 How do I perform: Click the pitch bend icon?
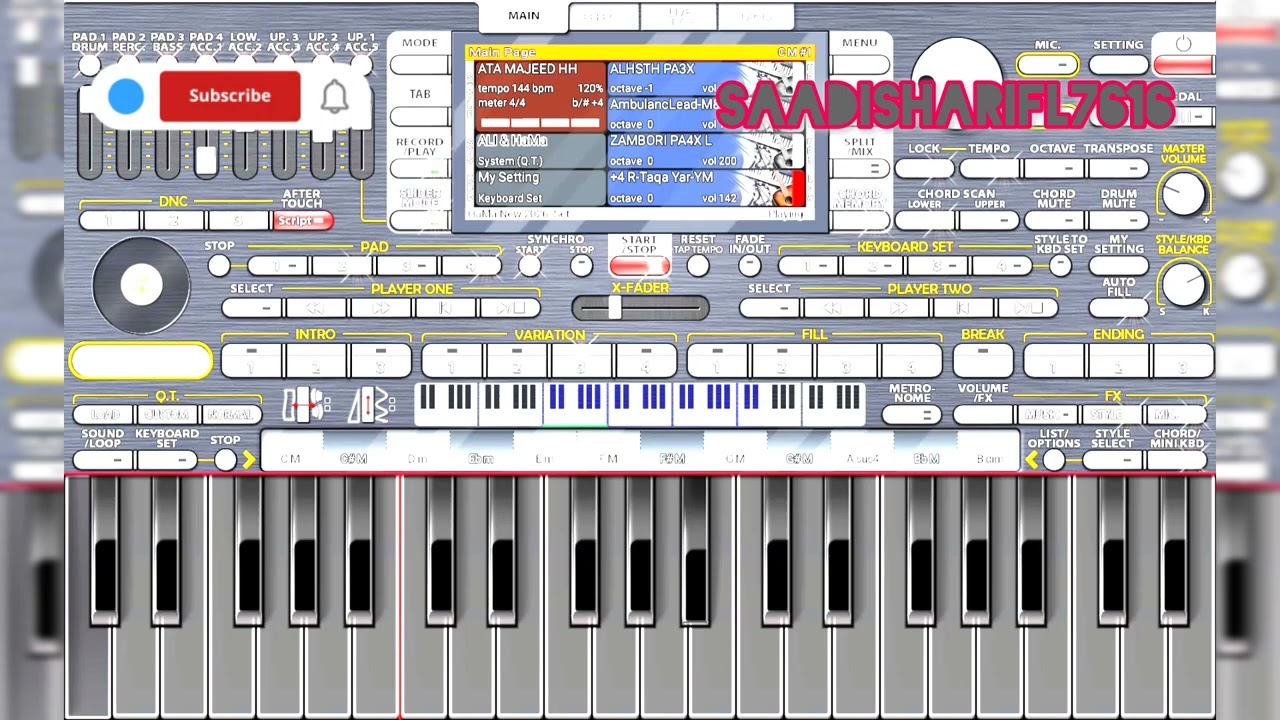[307, 405]
